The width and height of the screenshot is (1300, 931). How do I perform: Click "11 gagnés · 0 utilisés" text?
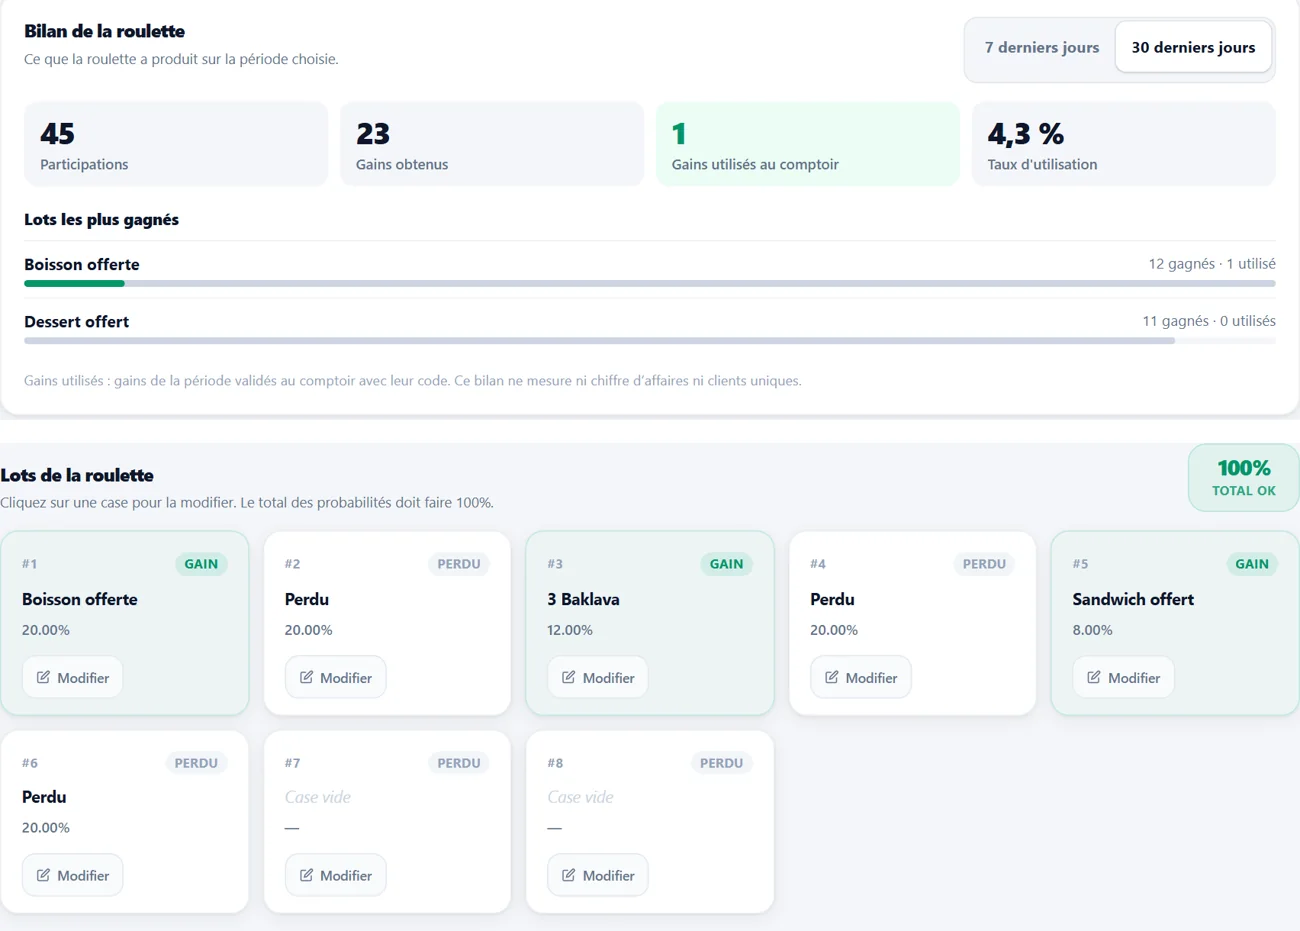coord(1209,321)
